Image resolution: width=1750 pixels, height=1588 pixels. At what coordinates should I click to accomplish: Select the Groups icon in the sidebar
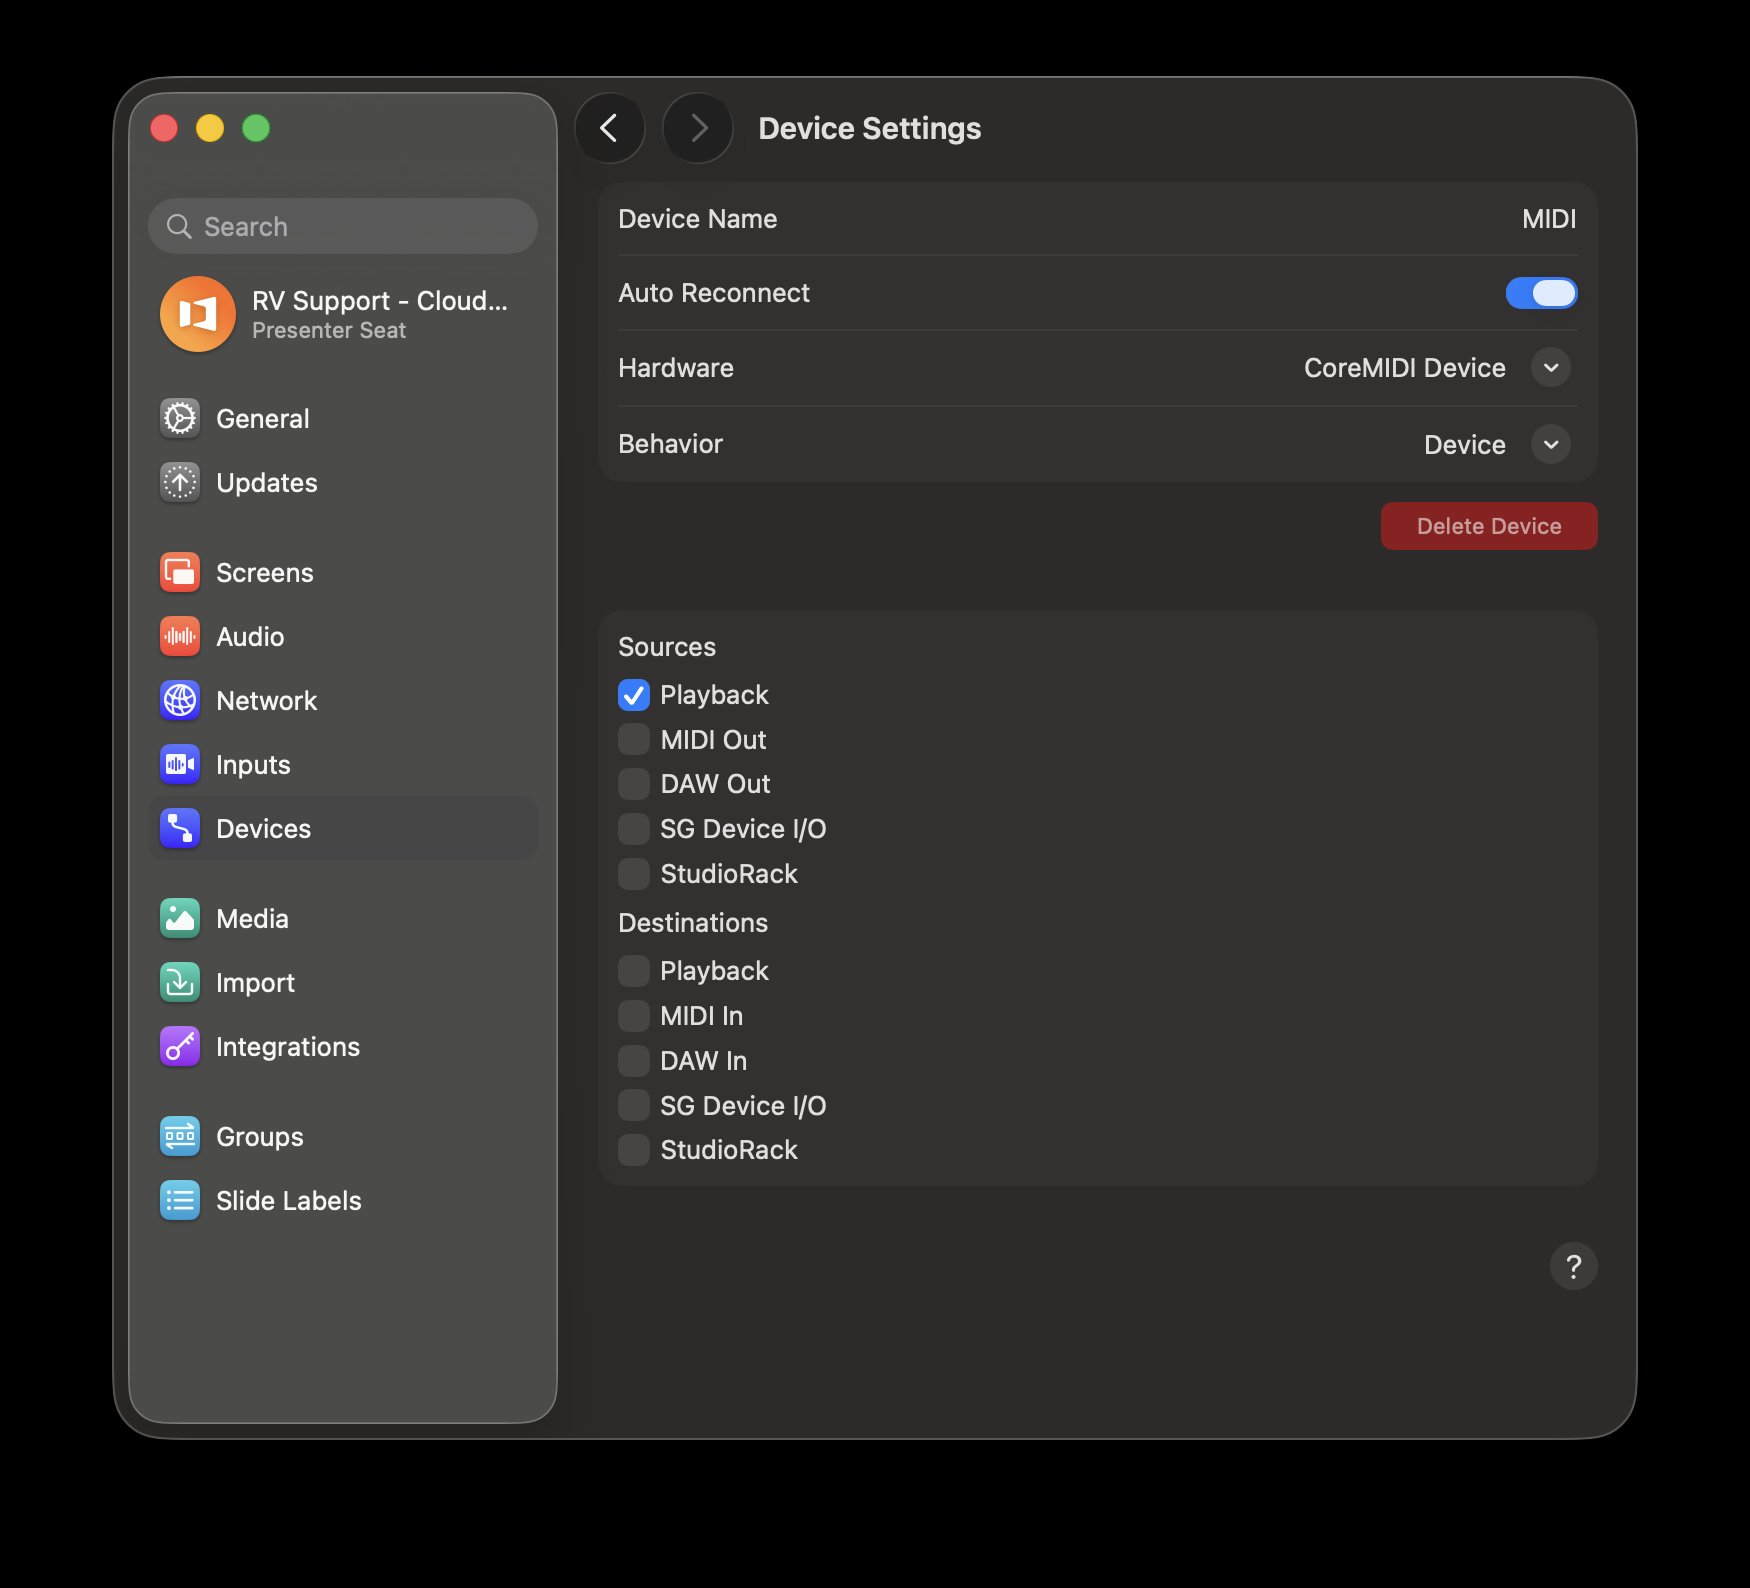180,1136
